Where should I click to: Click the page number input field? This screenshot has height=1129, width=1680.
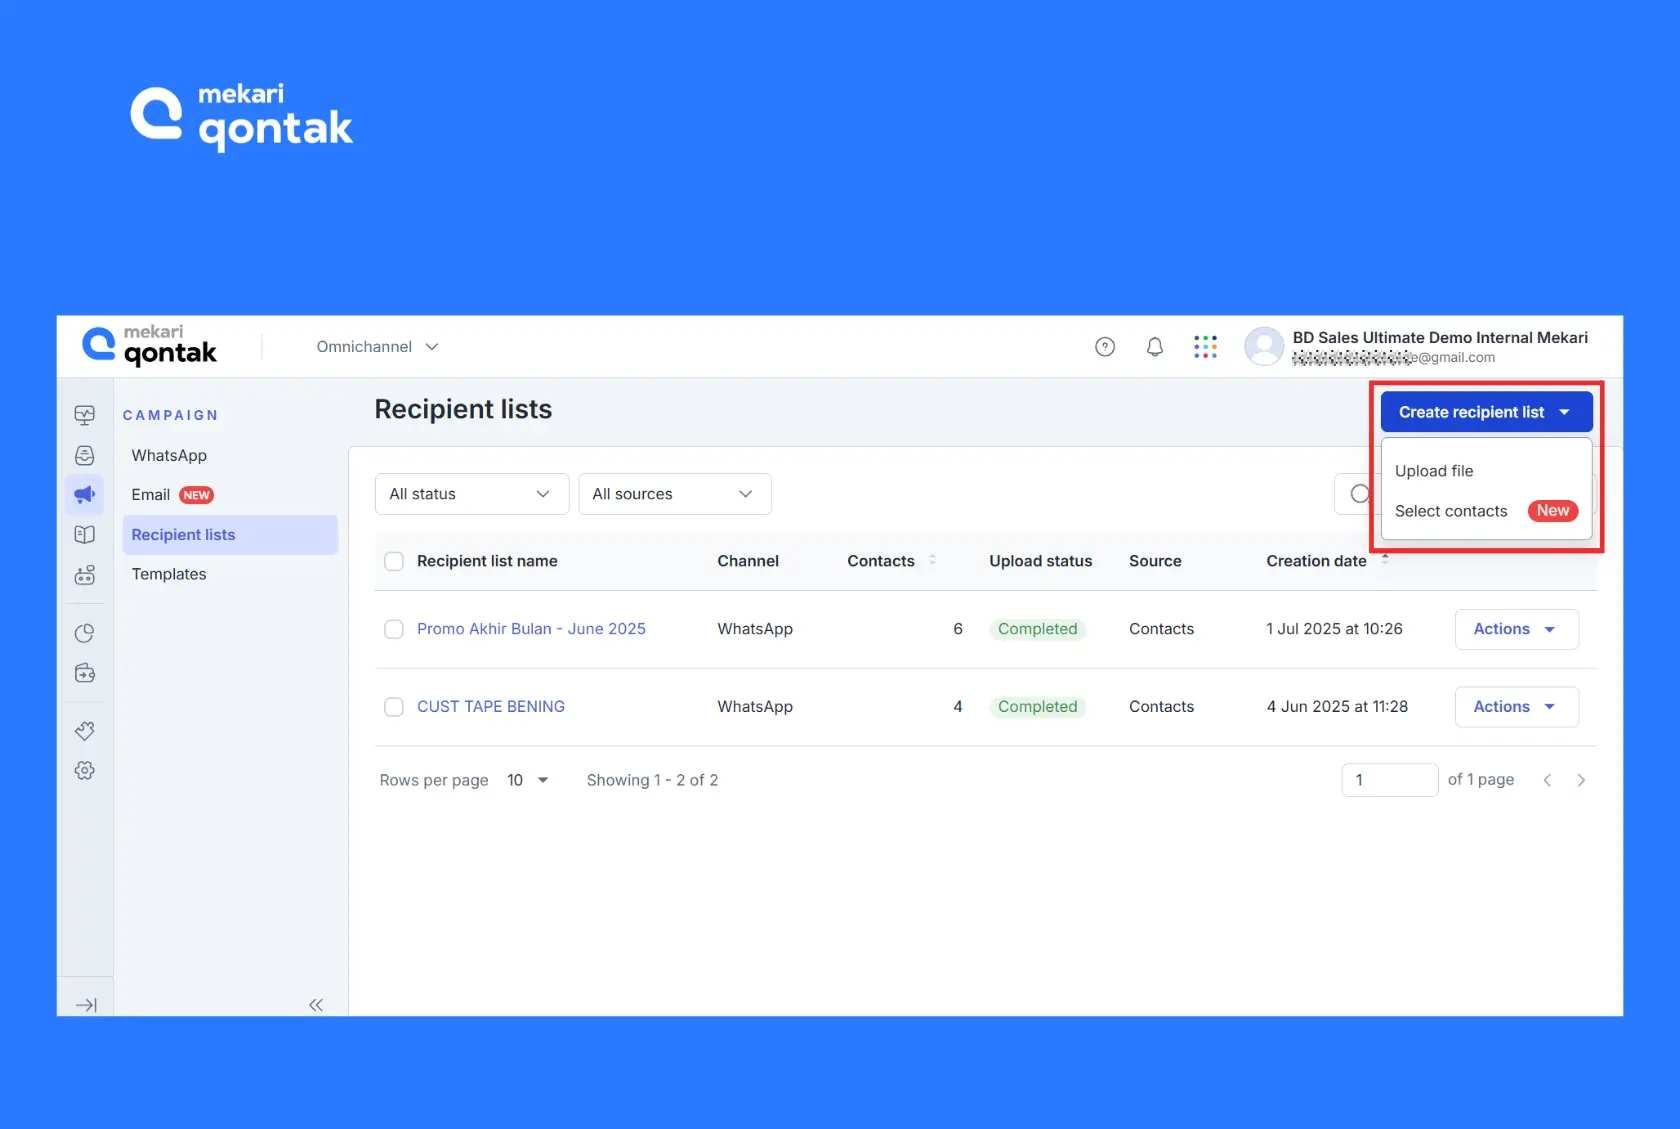point(1388,780)
